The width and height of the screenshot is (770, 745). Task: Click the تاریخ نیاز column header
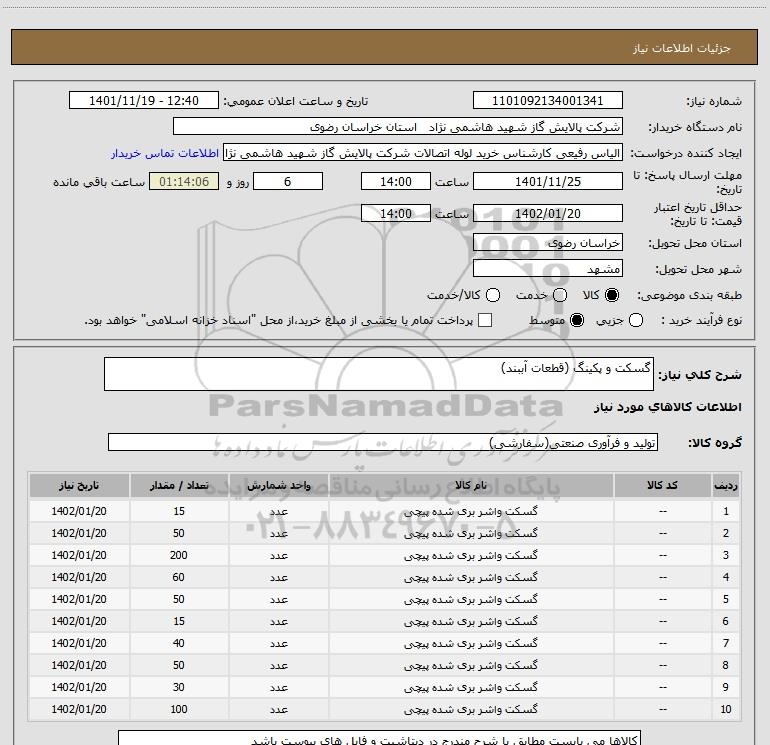click(x=79, y=486)
